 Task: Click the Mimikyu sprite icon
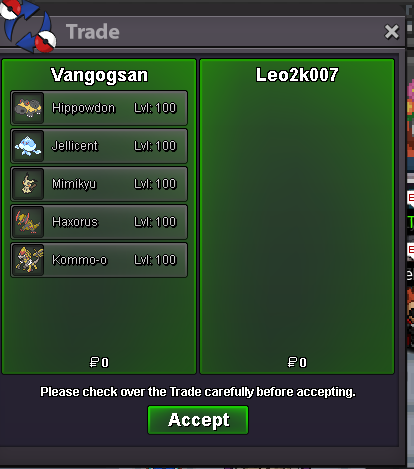coord(28,184)
